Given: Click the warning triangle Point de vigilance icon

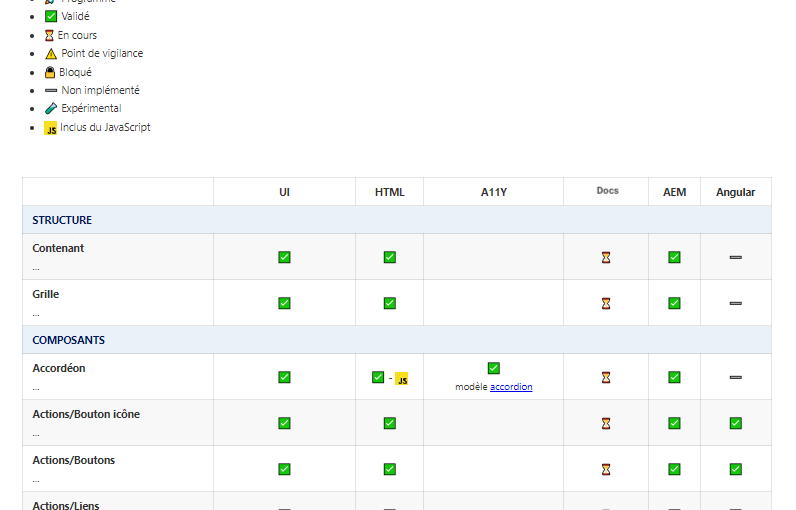Looking at the screenshot, I should tap(51, 54).
